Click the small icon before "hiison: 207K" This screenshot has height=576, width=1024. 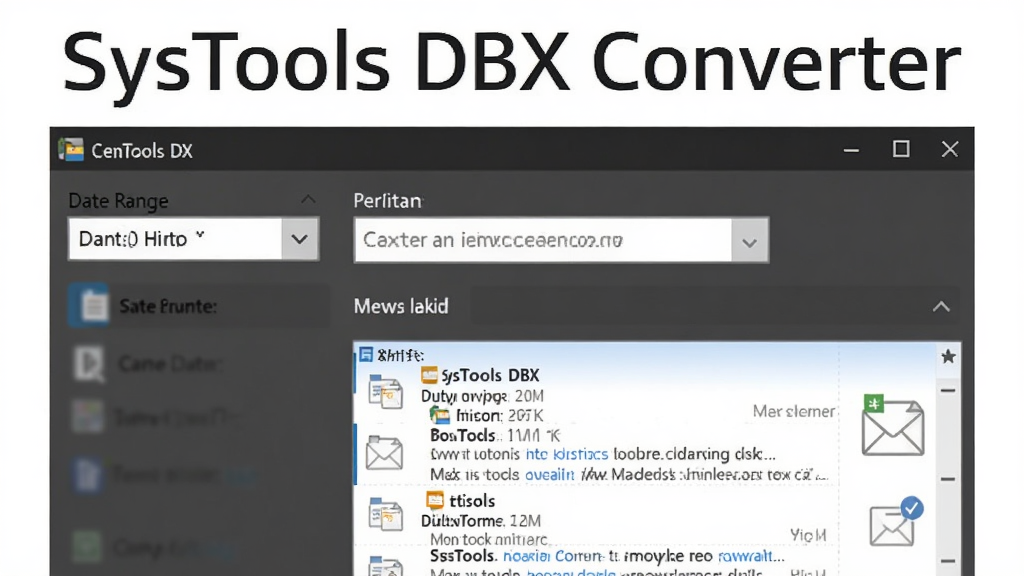pyautogui.click(x=440, y=415)
